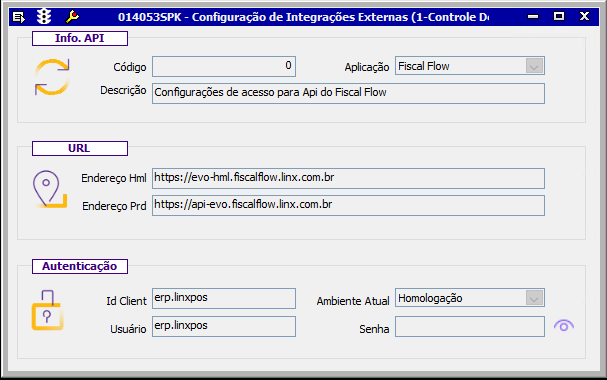Click the padlock icon in Autenticação section
Image resolution: width=607 pixels, height=380 pixels.
[47, 310]
